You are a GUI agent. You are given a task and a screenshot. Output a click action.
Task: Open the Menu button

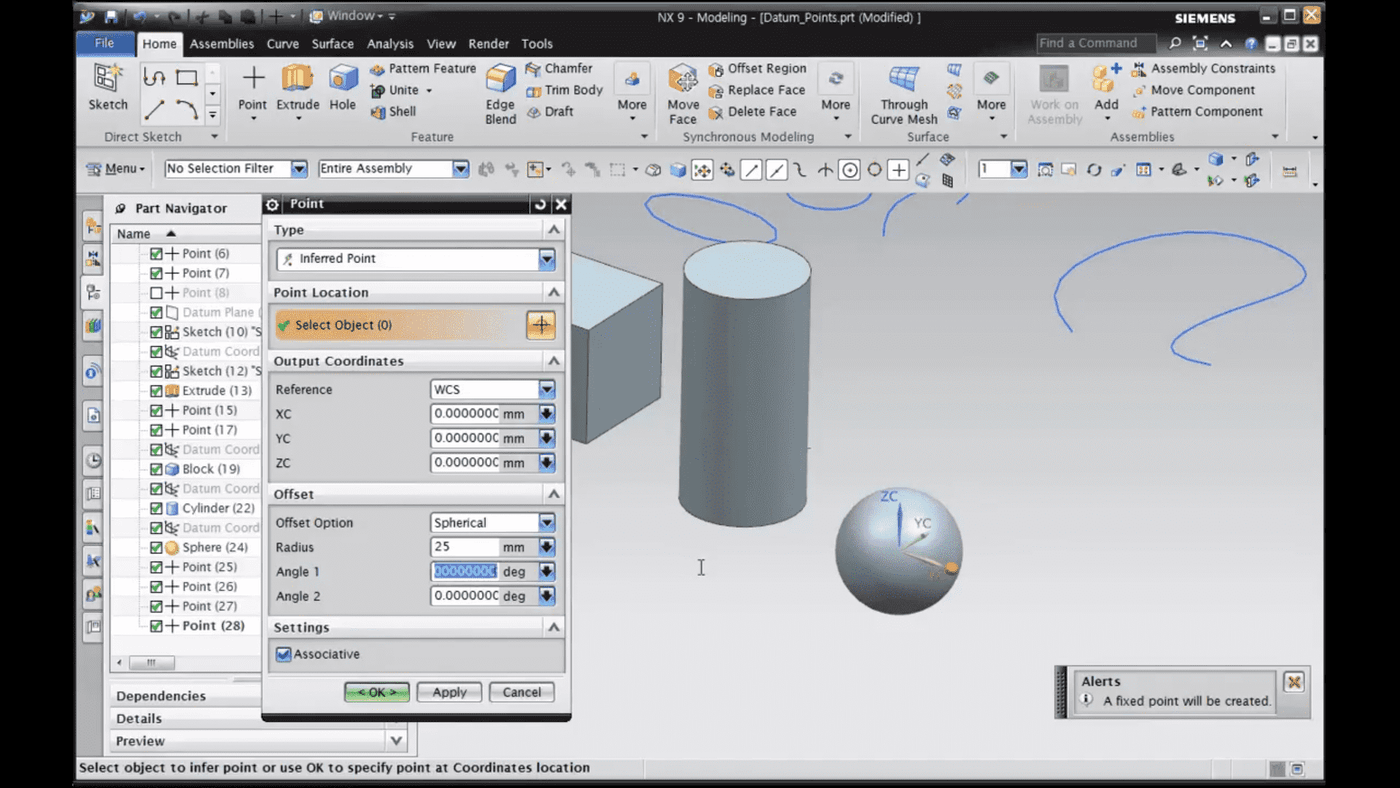(115, 169)
